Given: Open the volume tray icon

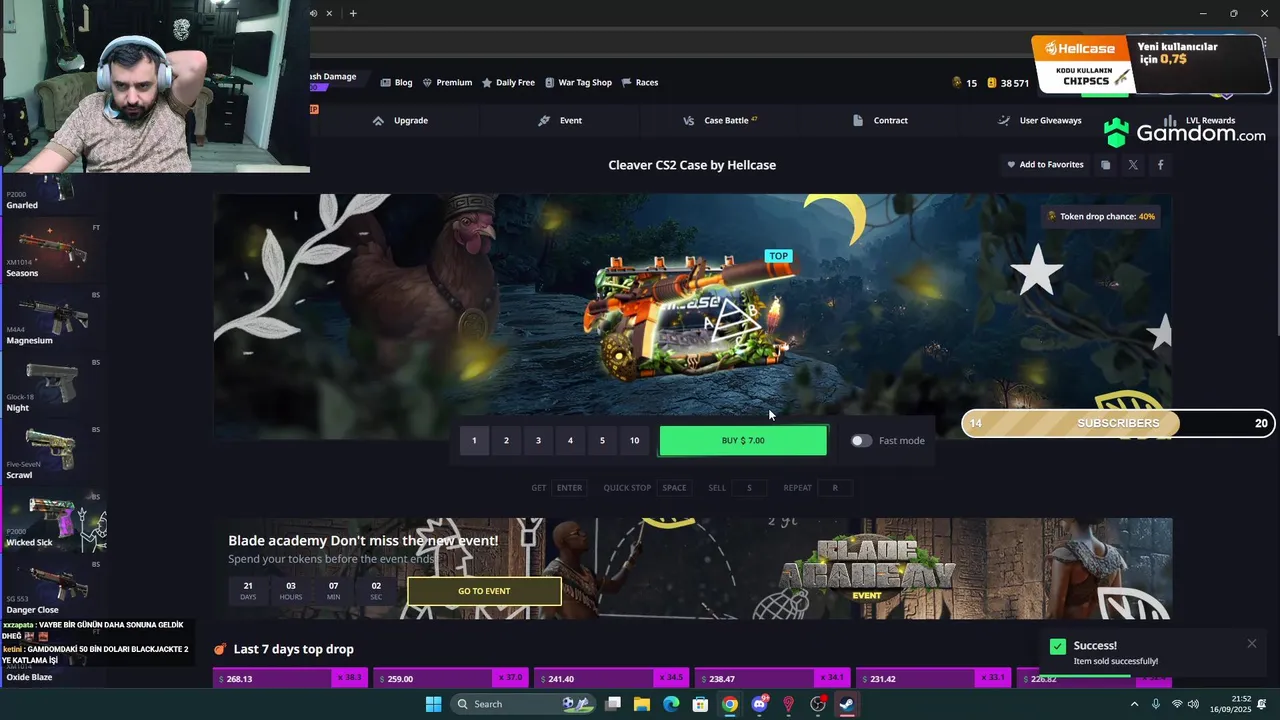Looking at the screenshot, I should pyautogui.click(x=1193, y=704).
